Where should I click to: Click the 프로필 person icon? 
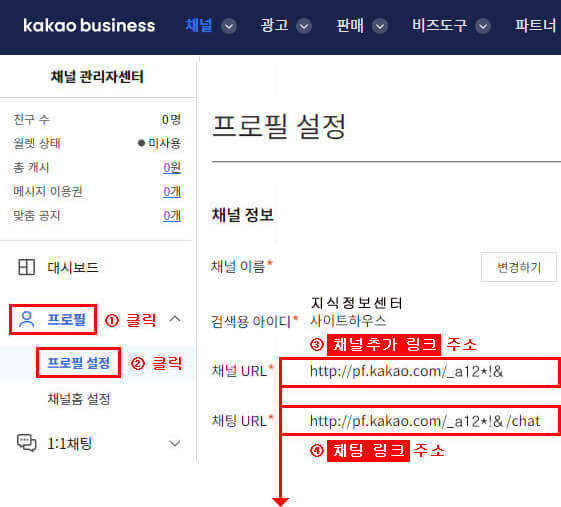pos(26,319)
